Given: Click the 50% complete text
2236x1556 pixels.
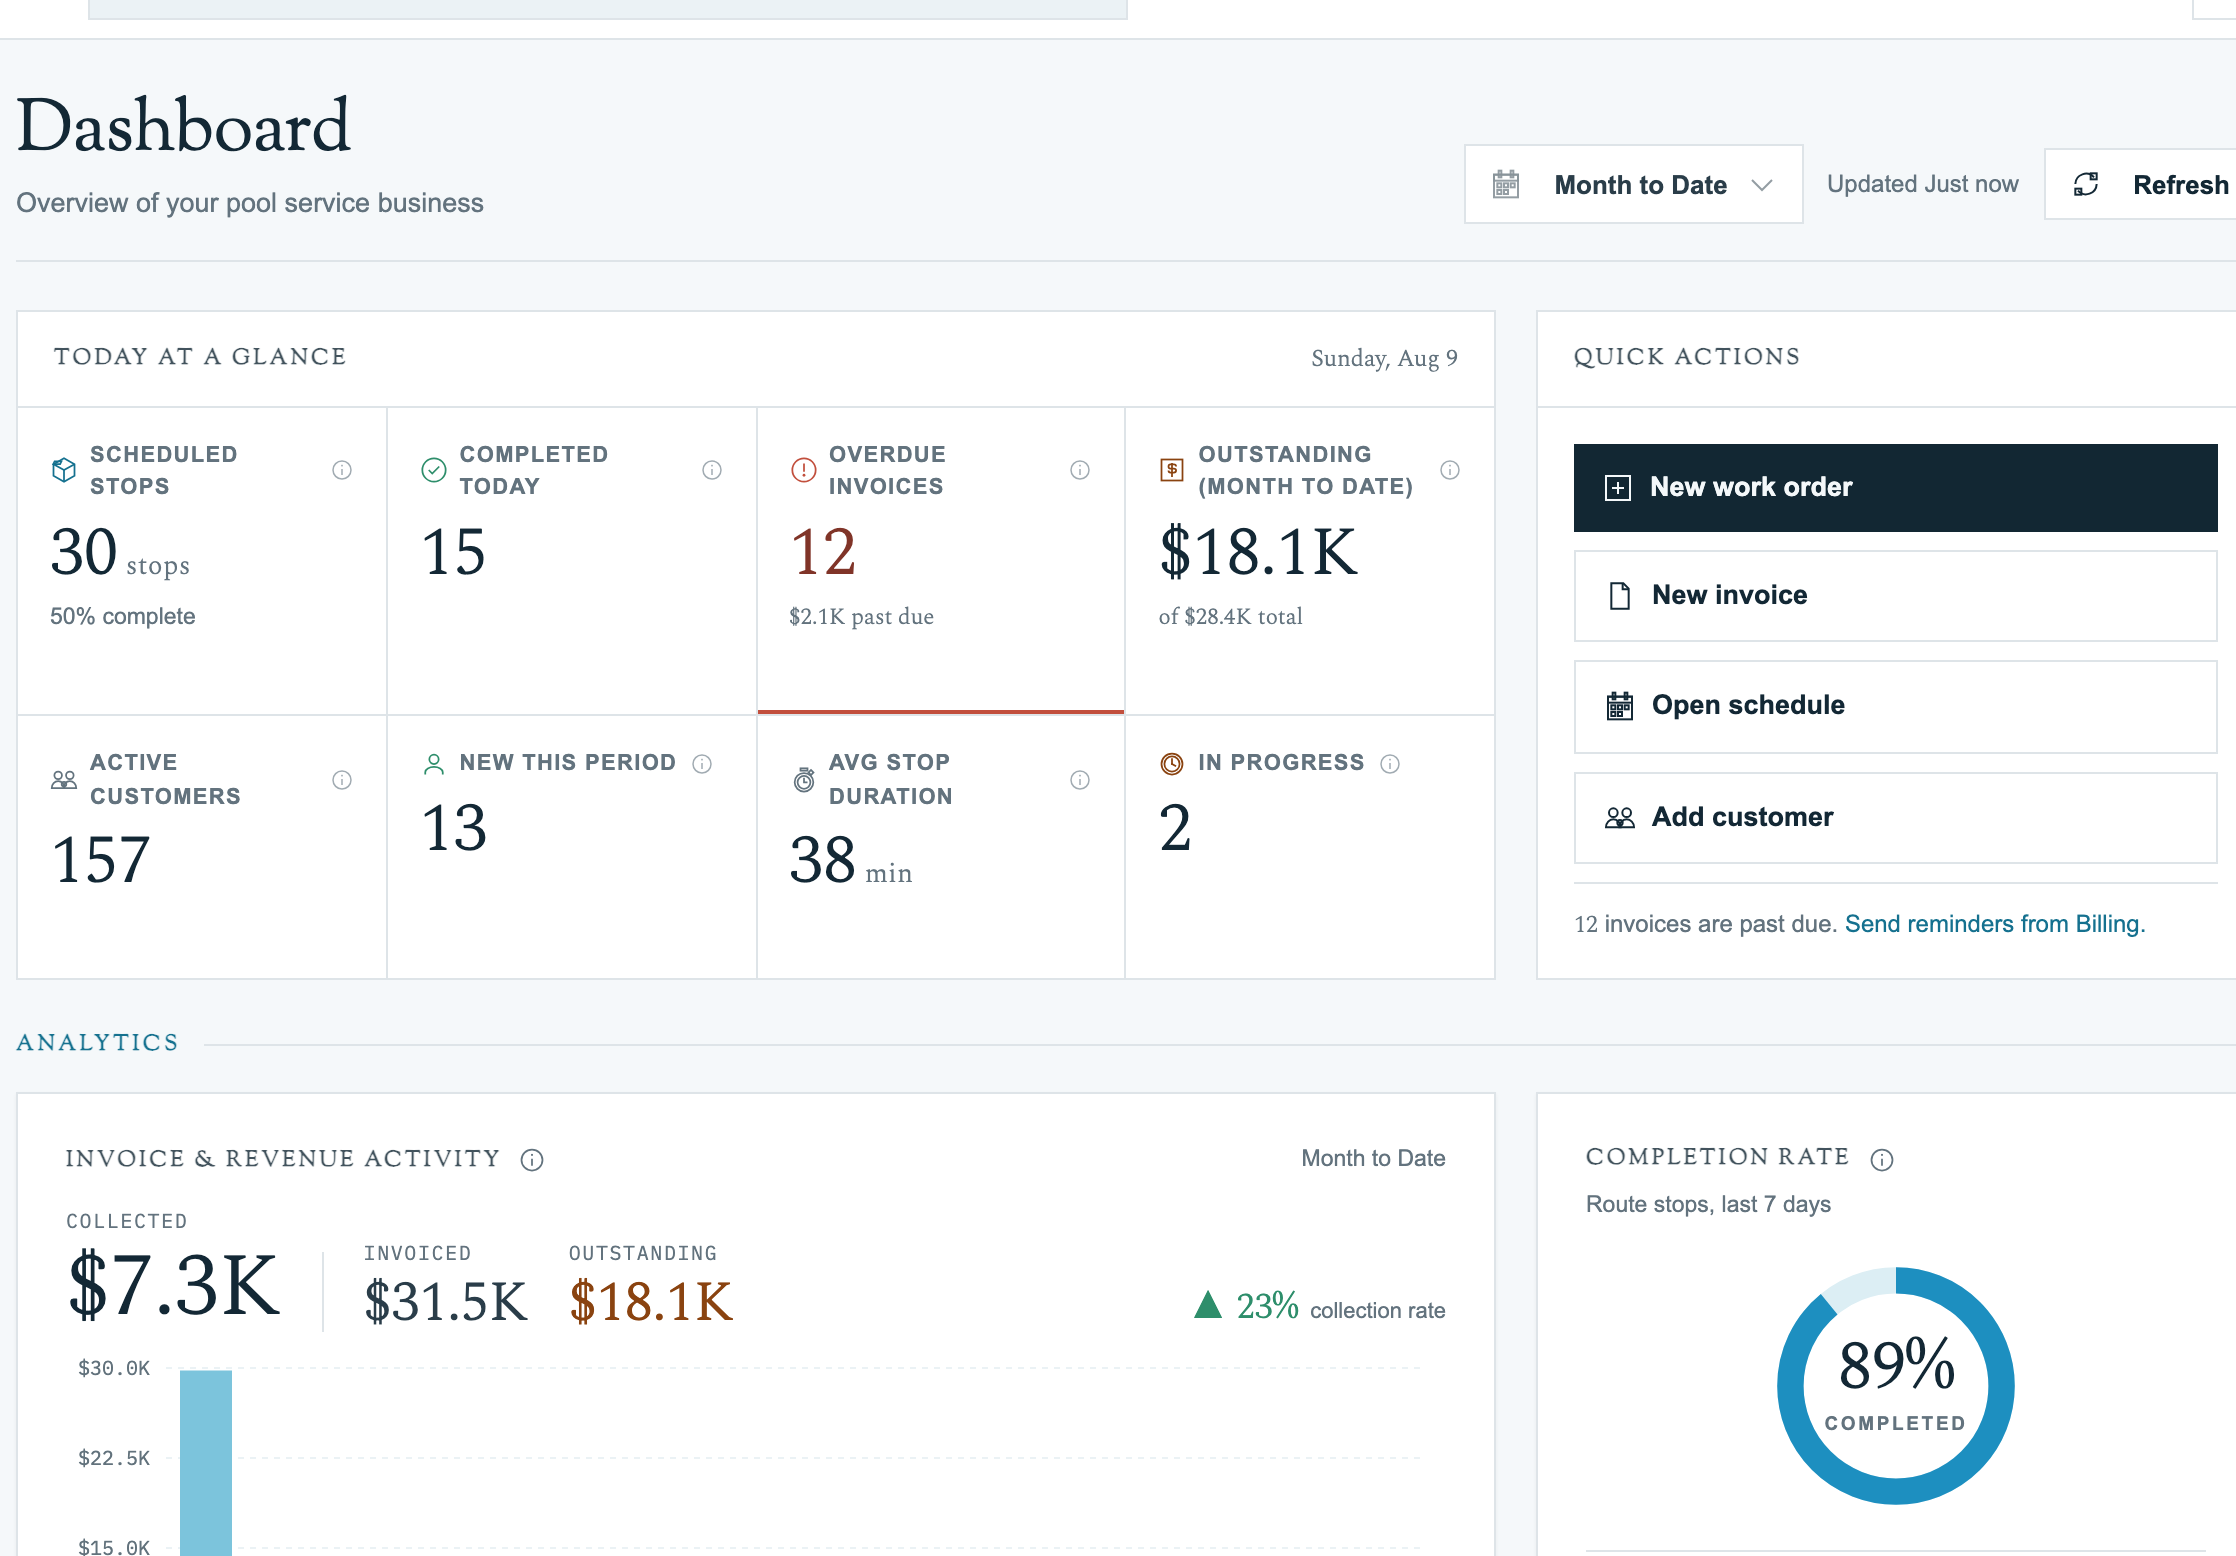Looking at the screenshot, I should click(123, 616).
